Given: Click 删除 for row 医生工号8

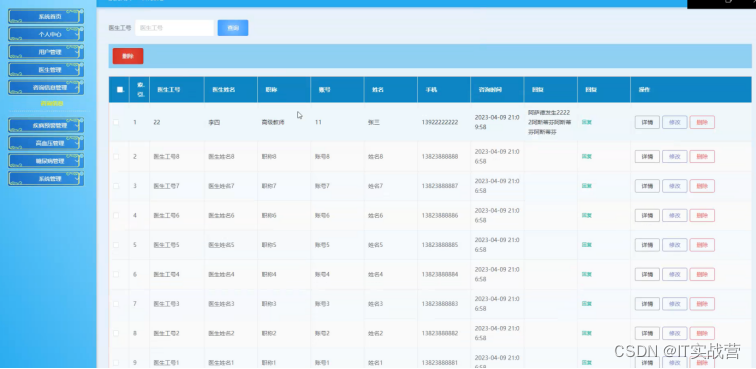Looking at the screenshot, I should pyautogui.click(x=702, y=156).
